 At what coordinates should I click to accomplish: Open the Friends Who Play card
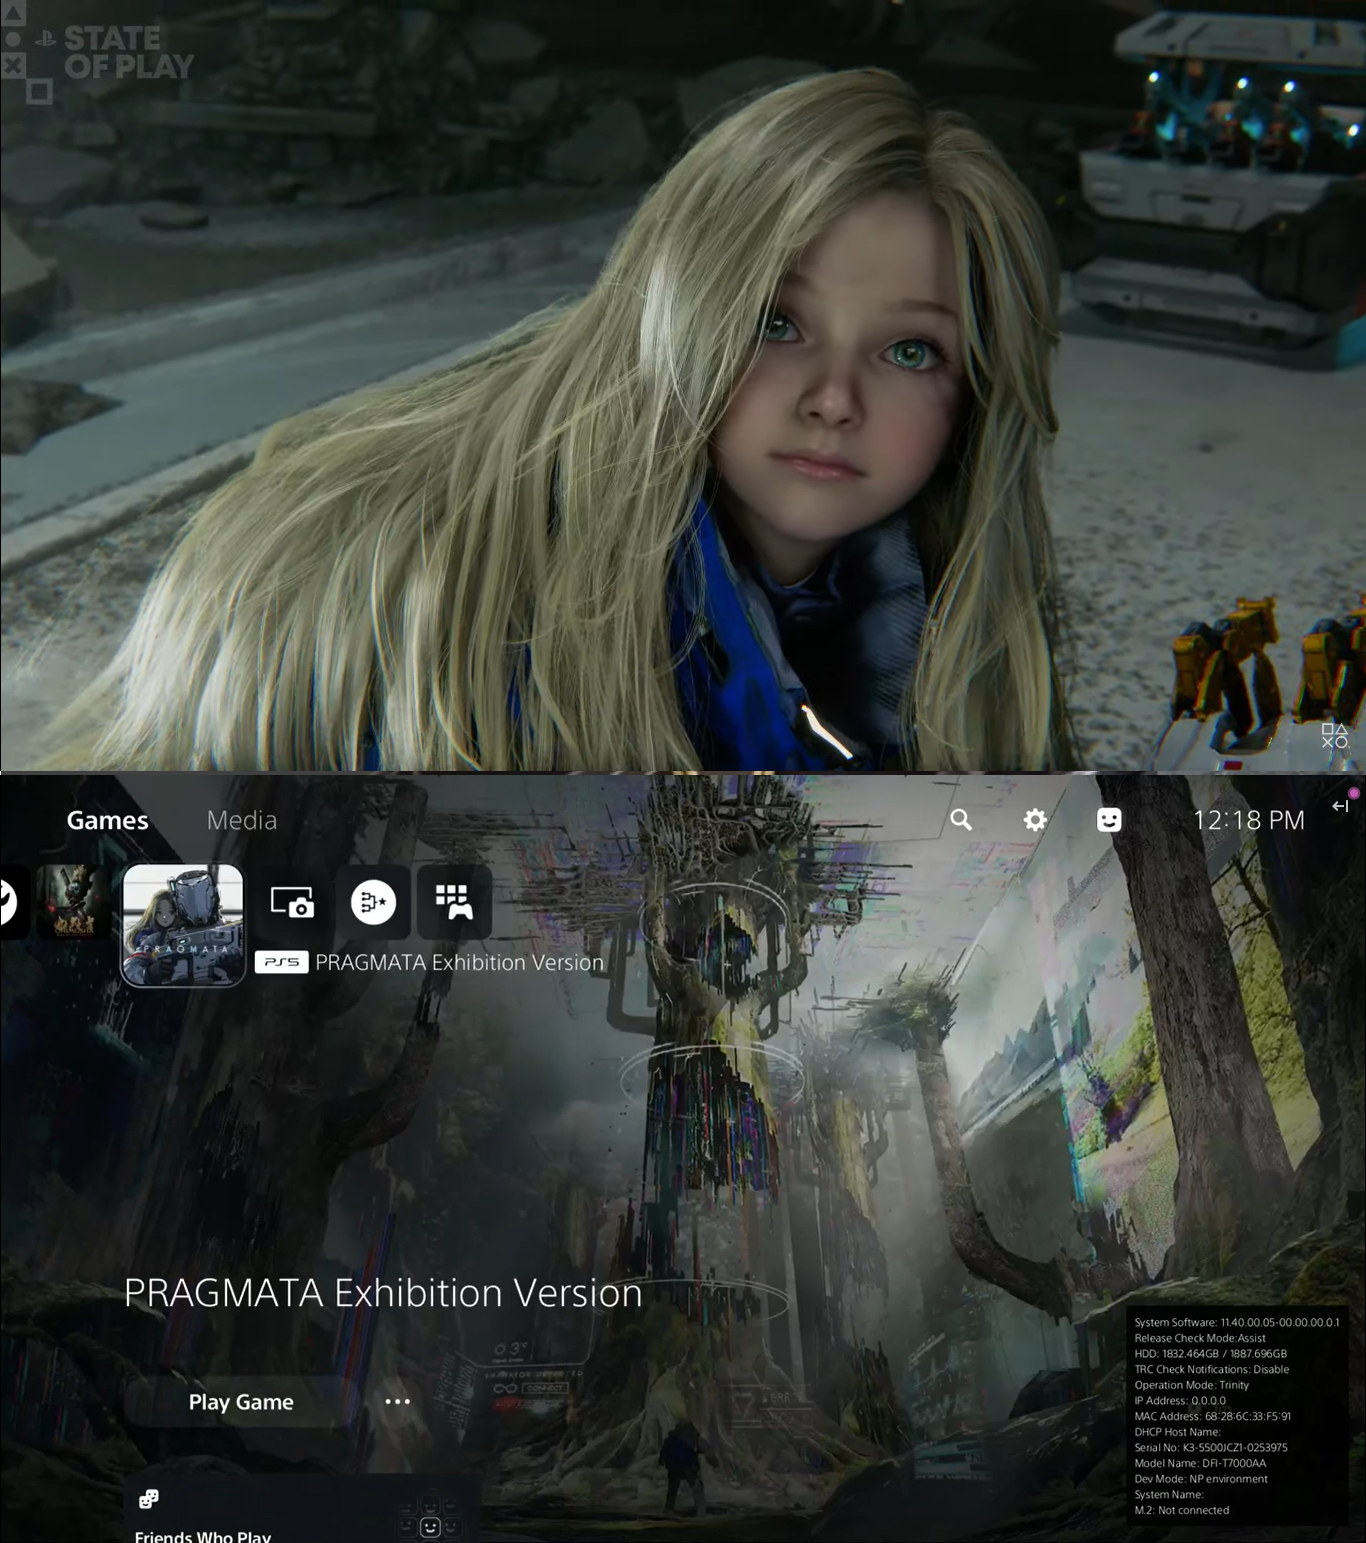[x=303, y=1510]
